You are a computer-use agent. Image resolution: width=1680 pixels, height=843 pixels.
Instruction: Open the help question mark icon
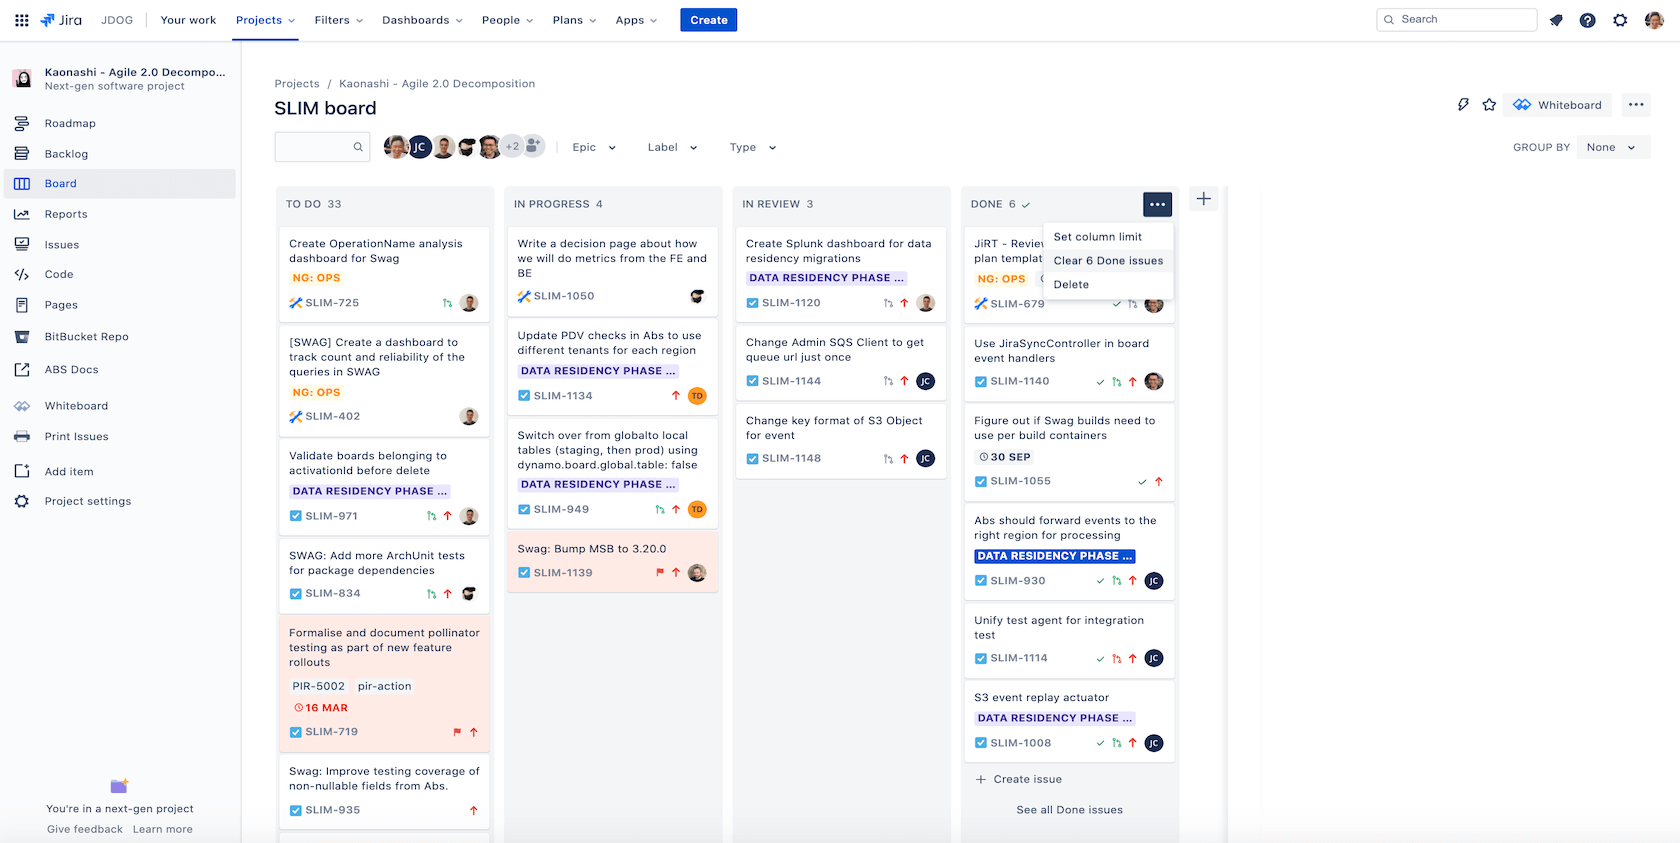(x=1587, y=20)
